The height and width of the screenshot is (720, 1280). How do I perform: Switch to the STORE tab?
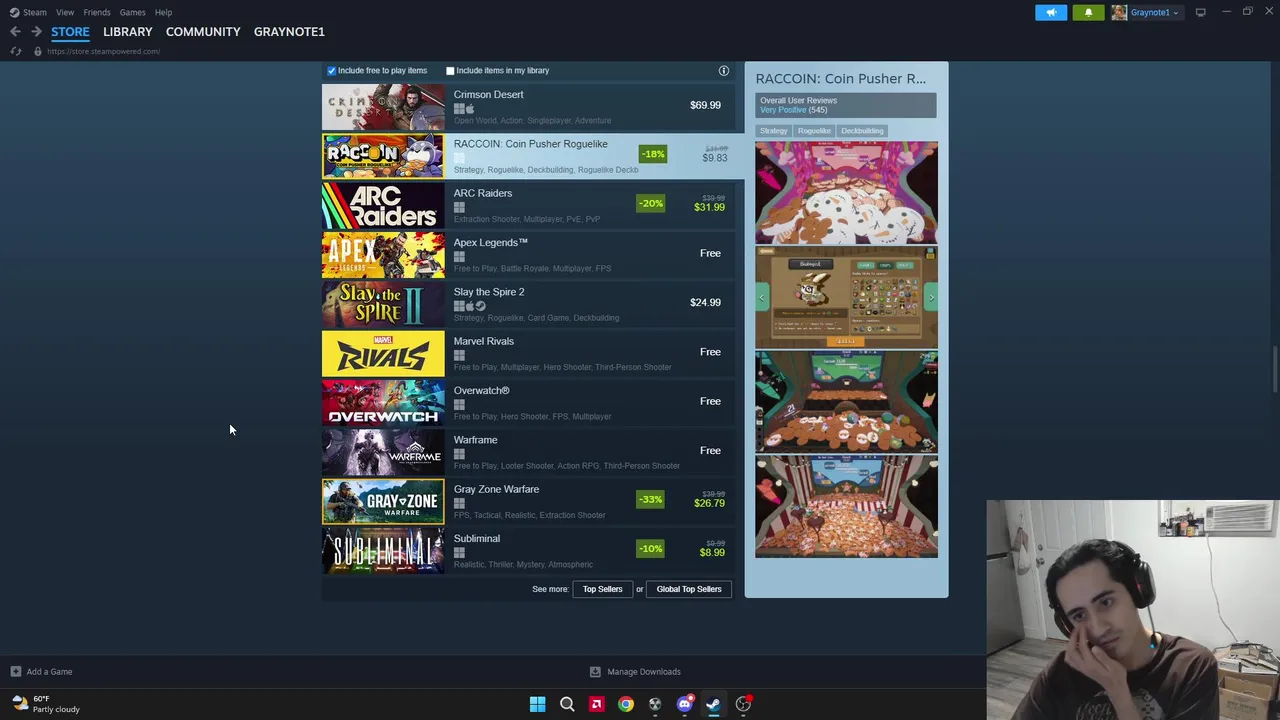70,32
